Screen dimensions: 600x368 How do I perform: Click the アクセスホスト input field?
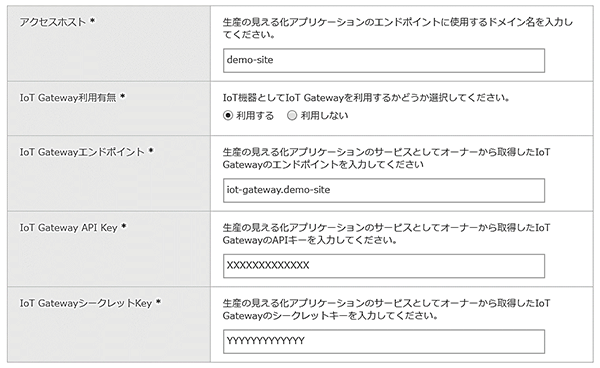[x=384, y=60]
